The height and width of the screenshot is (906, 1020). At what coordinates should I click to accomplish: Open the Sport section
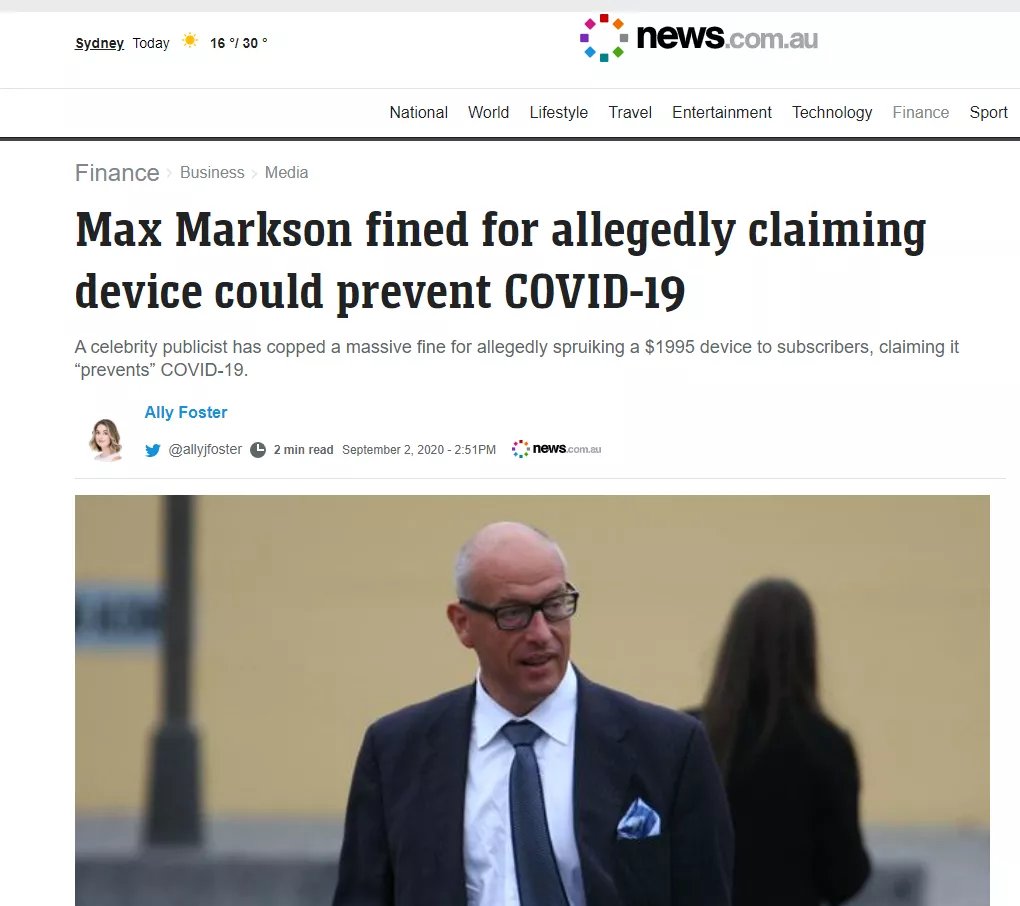988,113
